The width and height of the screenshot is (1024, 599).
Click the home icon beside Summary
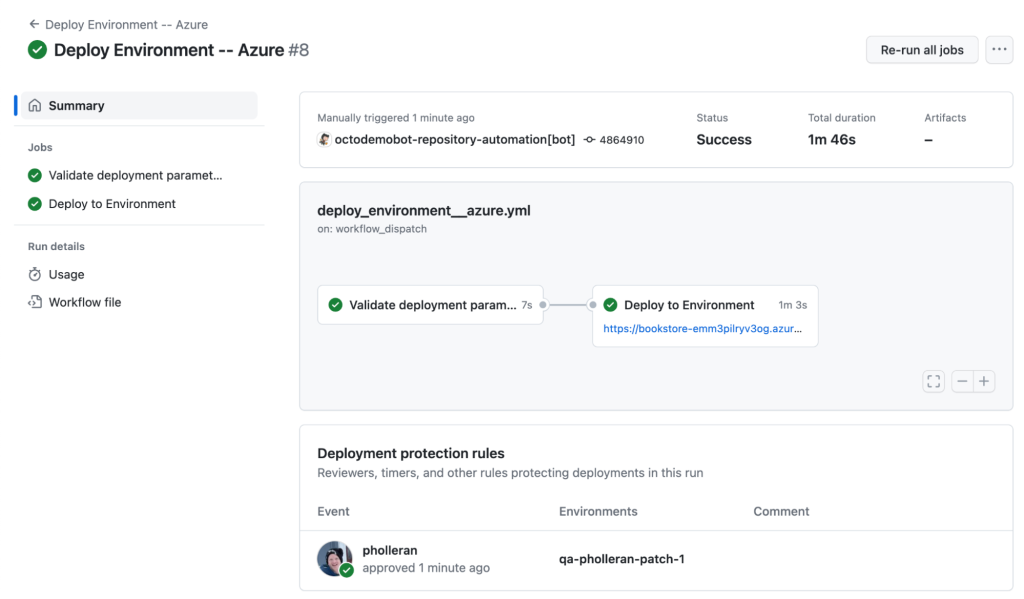click(x=35, y=105)
